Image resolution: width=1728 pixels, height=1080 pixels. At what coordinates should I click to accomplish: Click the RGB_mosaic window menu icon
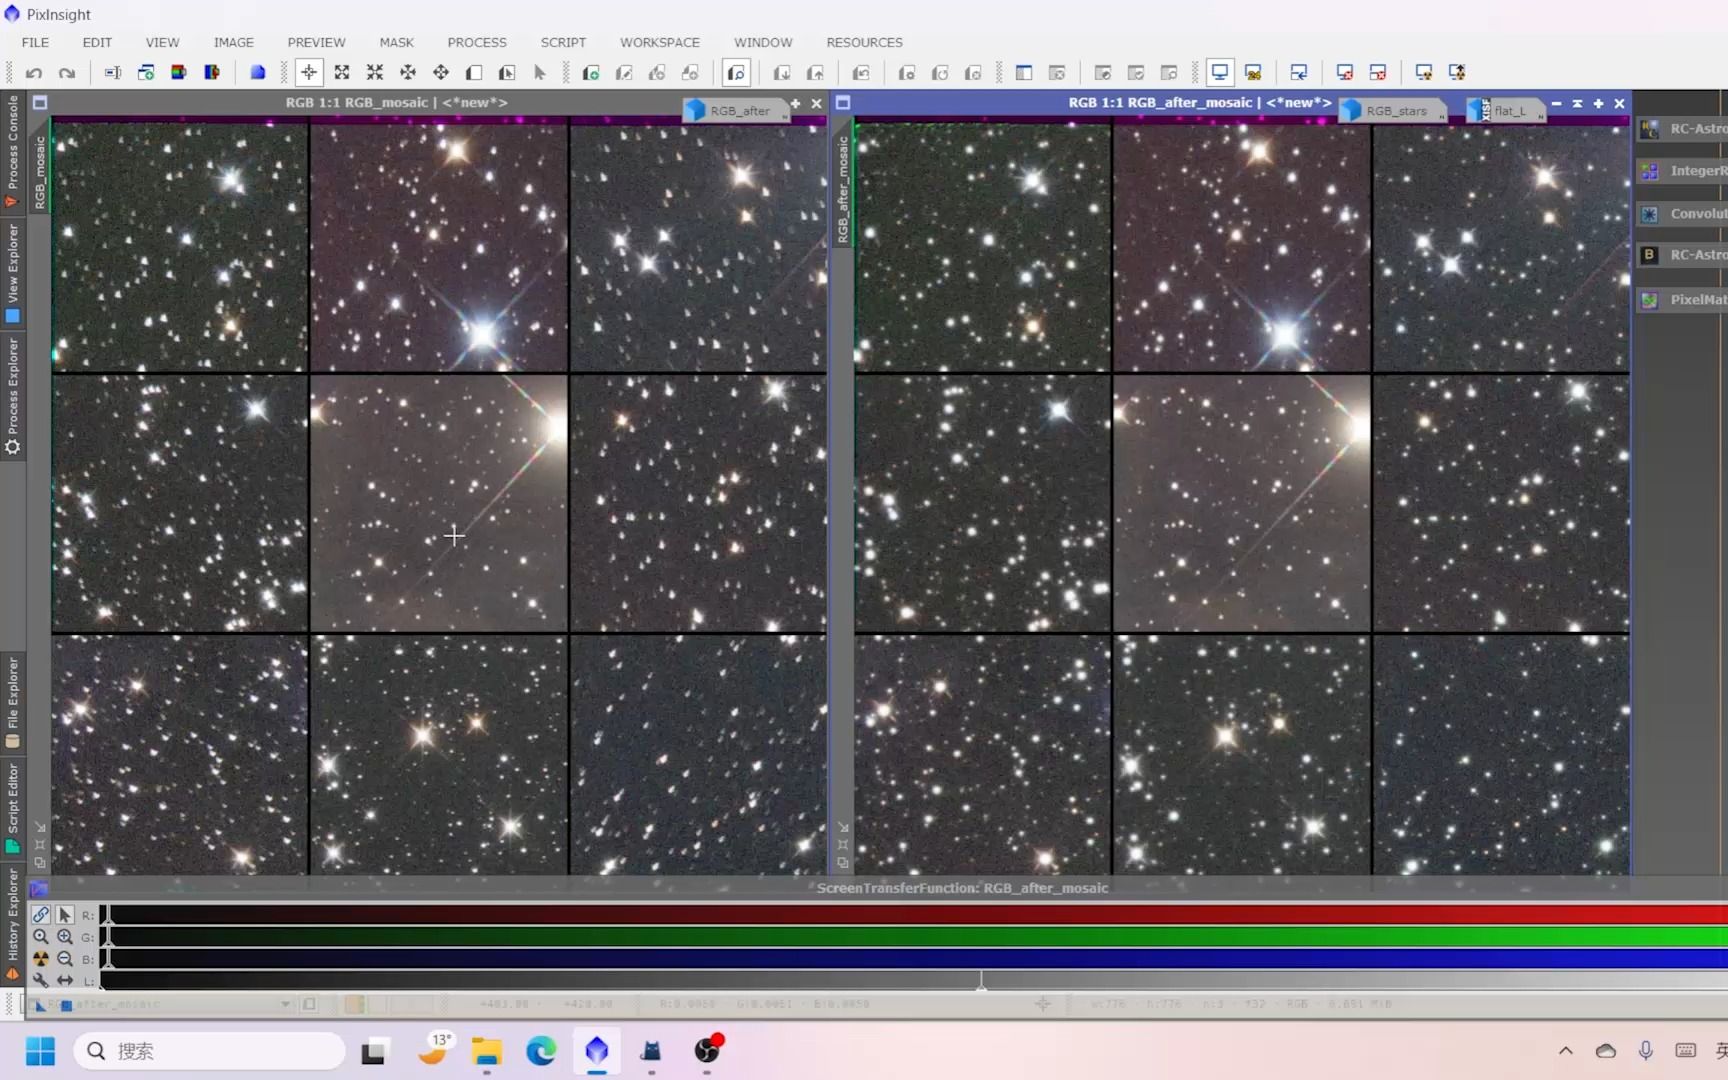40,103
